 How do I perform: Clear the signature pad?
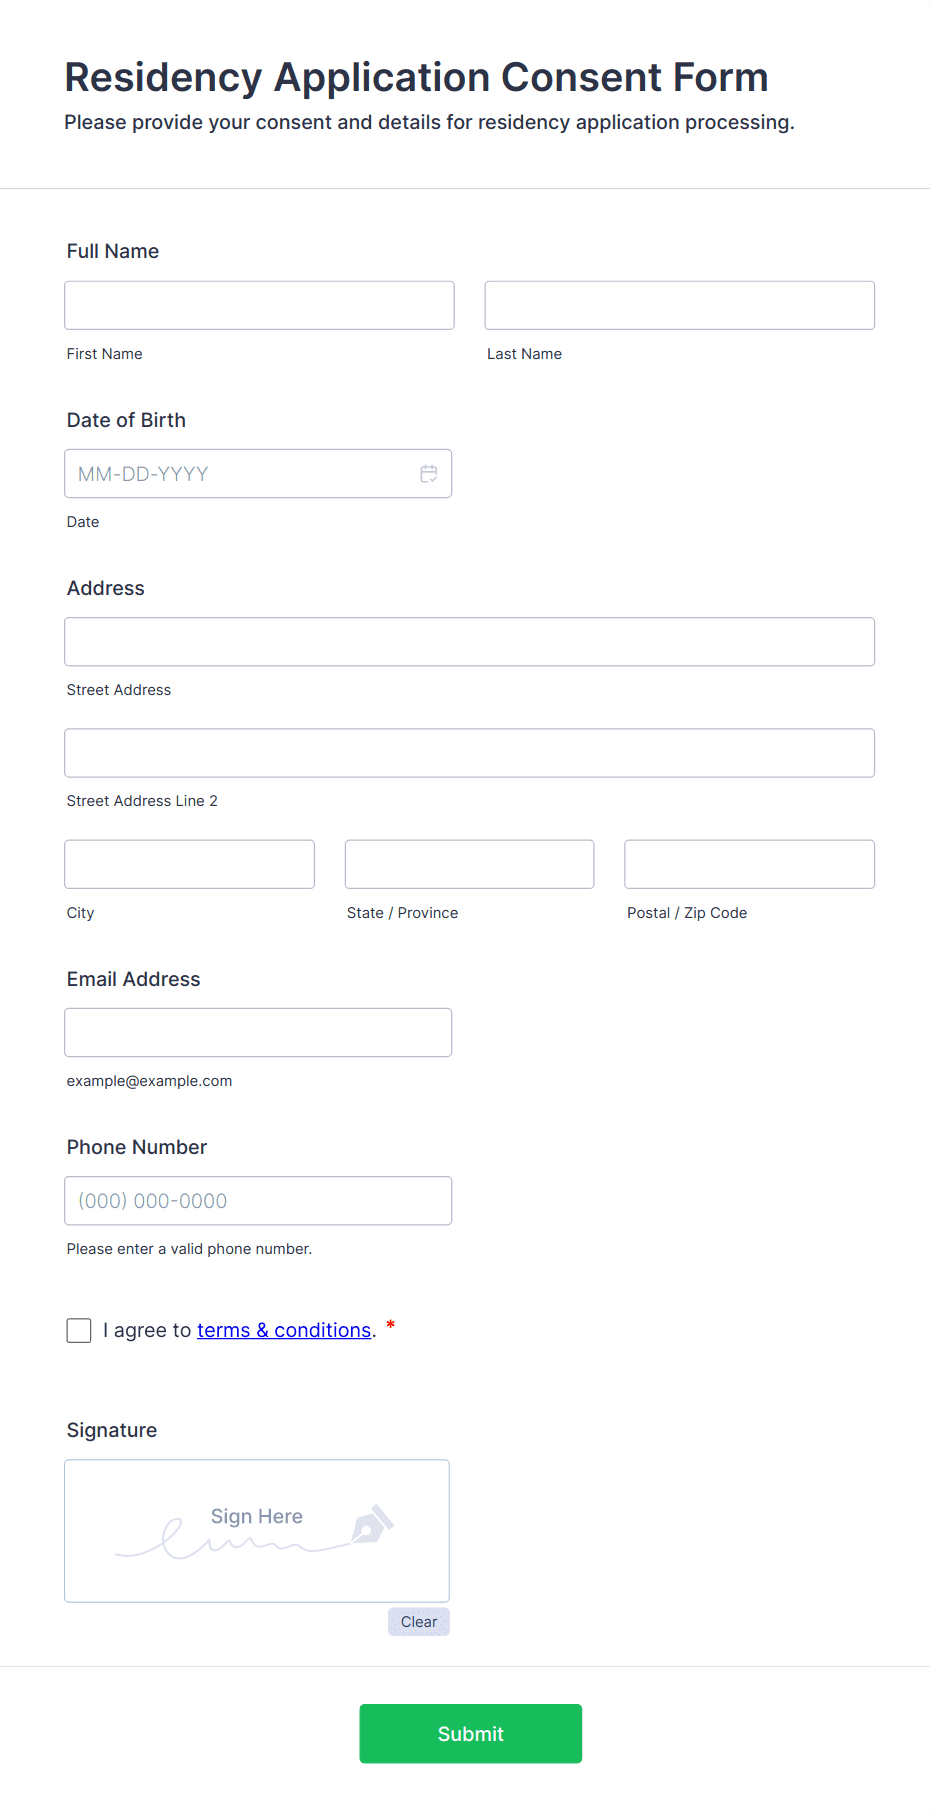[x=418, y=1622]
